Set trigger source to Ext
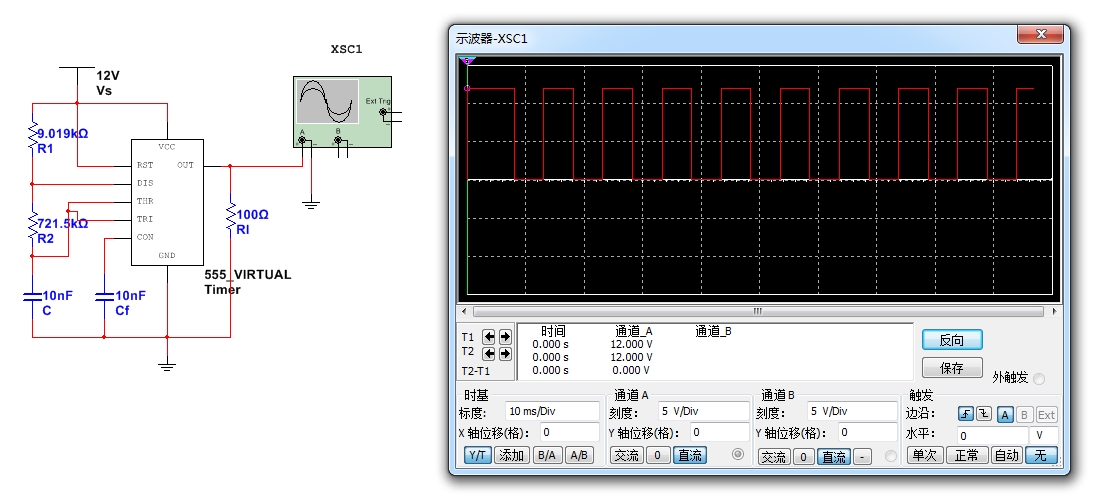Screen dimensions: 1100x500 (1047, 414)
